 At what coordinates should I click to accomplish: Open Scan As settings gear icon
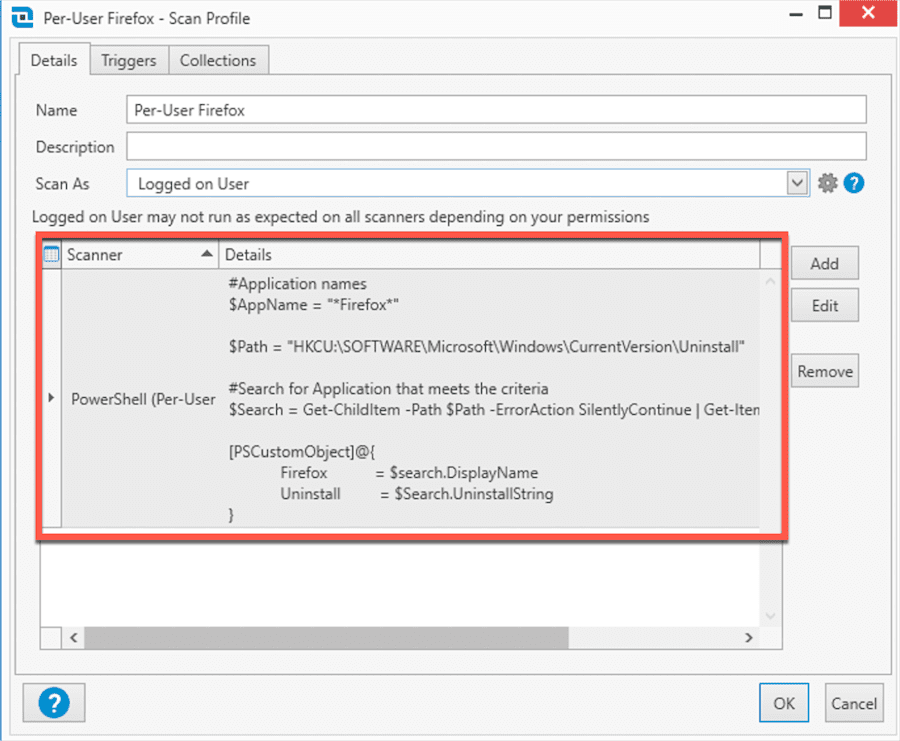pos(827,183)
